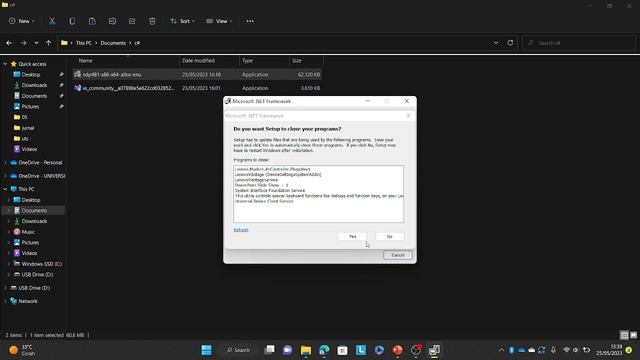Click the Share icon in Explorer toolbar

pos(132,21)
